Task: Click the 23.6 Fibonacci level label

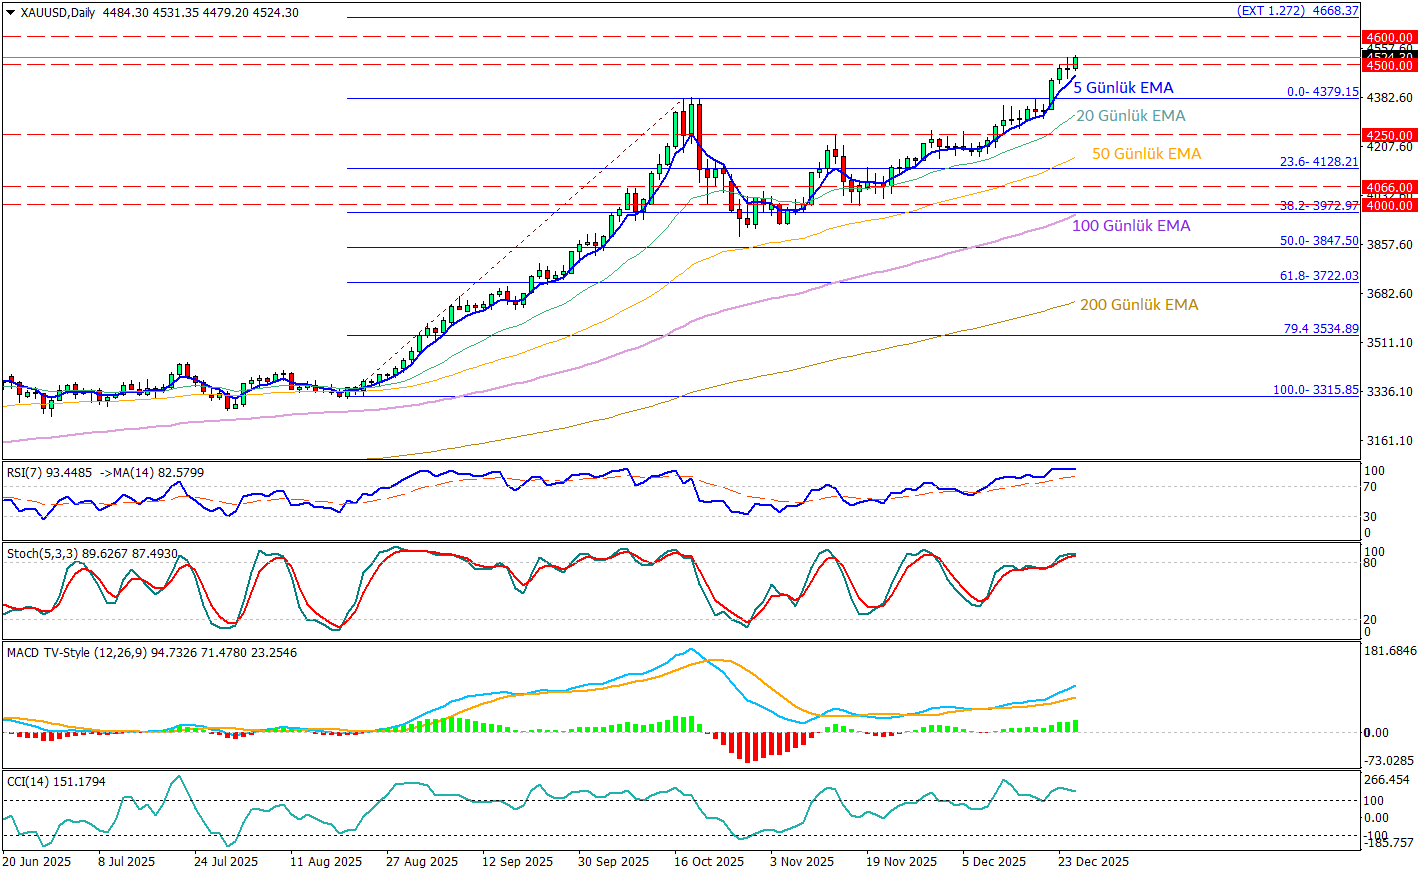Action: pyautogui.click(x=1319, y=162)
